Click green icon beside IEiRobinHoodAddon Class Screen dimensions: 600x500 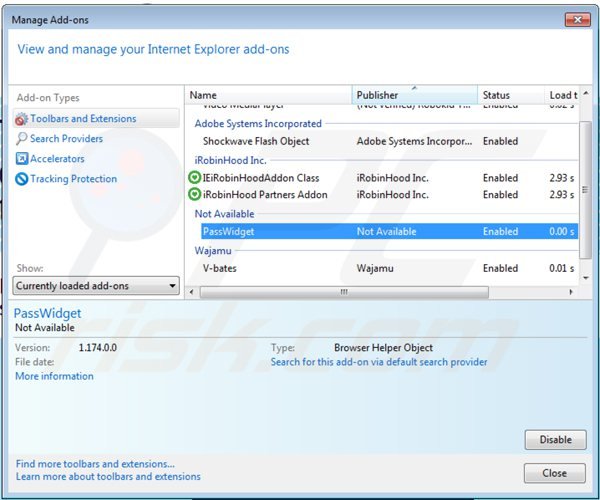[x=194, y=178]
